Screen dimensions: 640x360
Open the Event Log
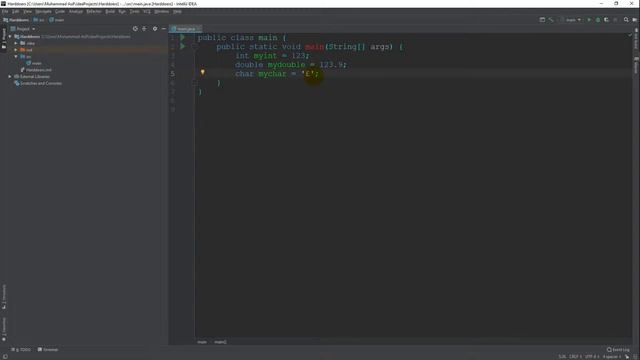618,350
